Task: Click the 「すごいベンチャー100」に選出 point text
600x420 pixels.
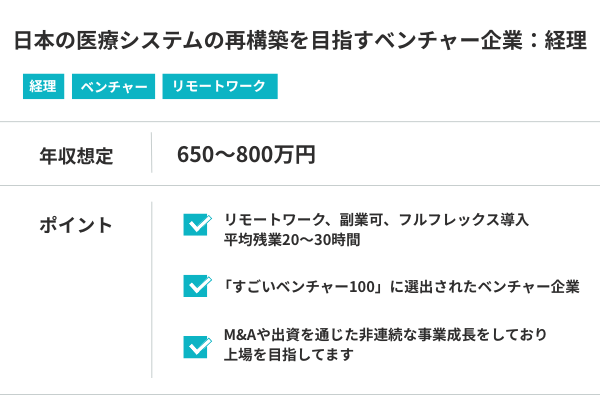Action: point(402,286)
